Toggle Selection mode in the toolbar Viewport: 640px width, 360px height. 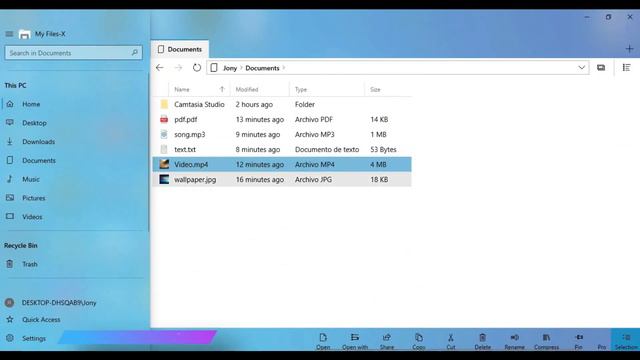coord(626,341)
